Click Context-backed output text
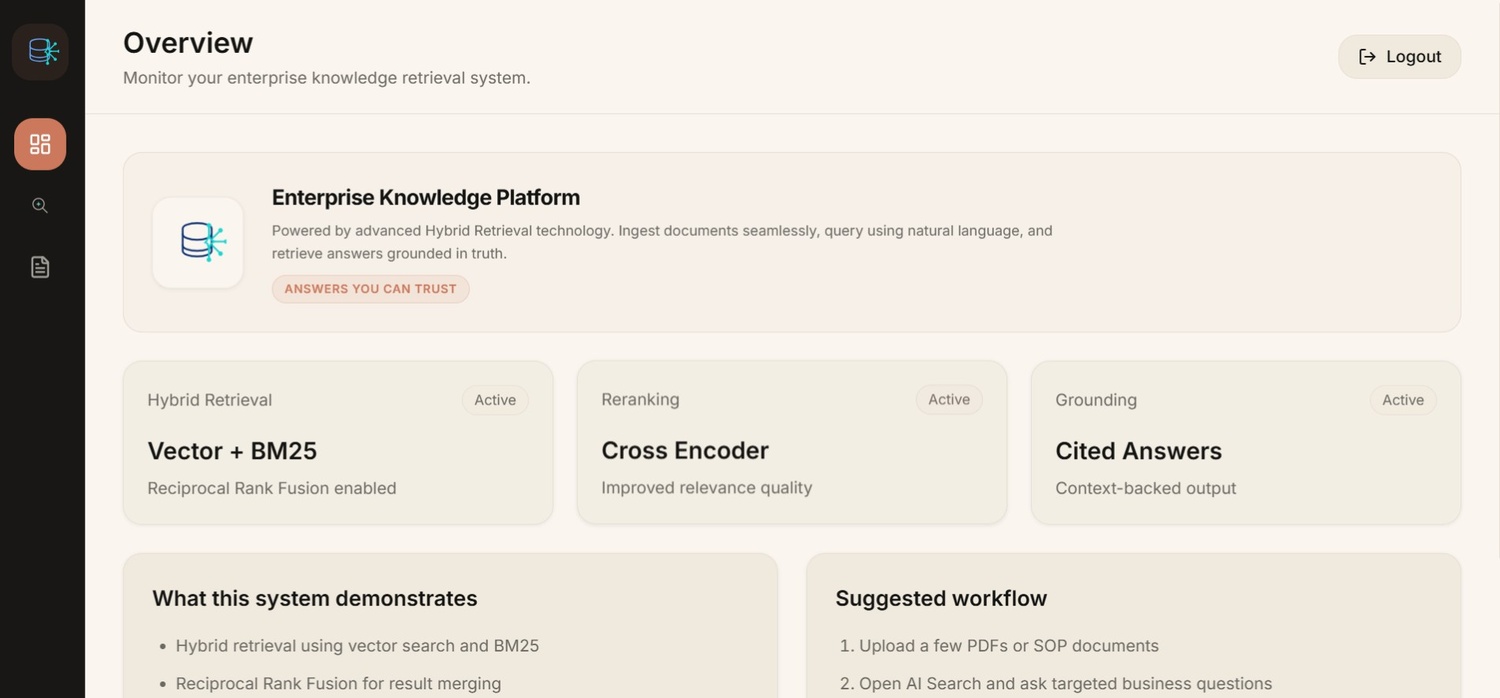This screenshot has width=1500, height=698. point(1146,488)
